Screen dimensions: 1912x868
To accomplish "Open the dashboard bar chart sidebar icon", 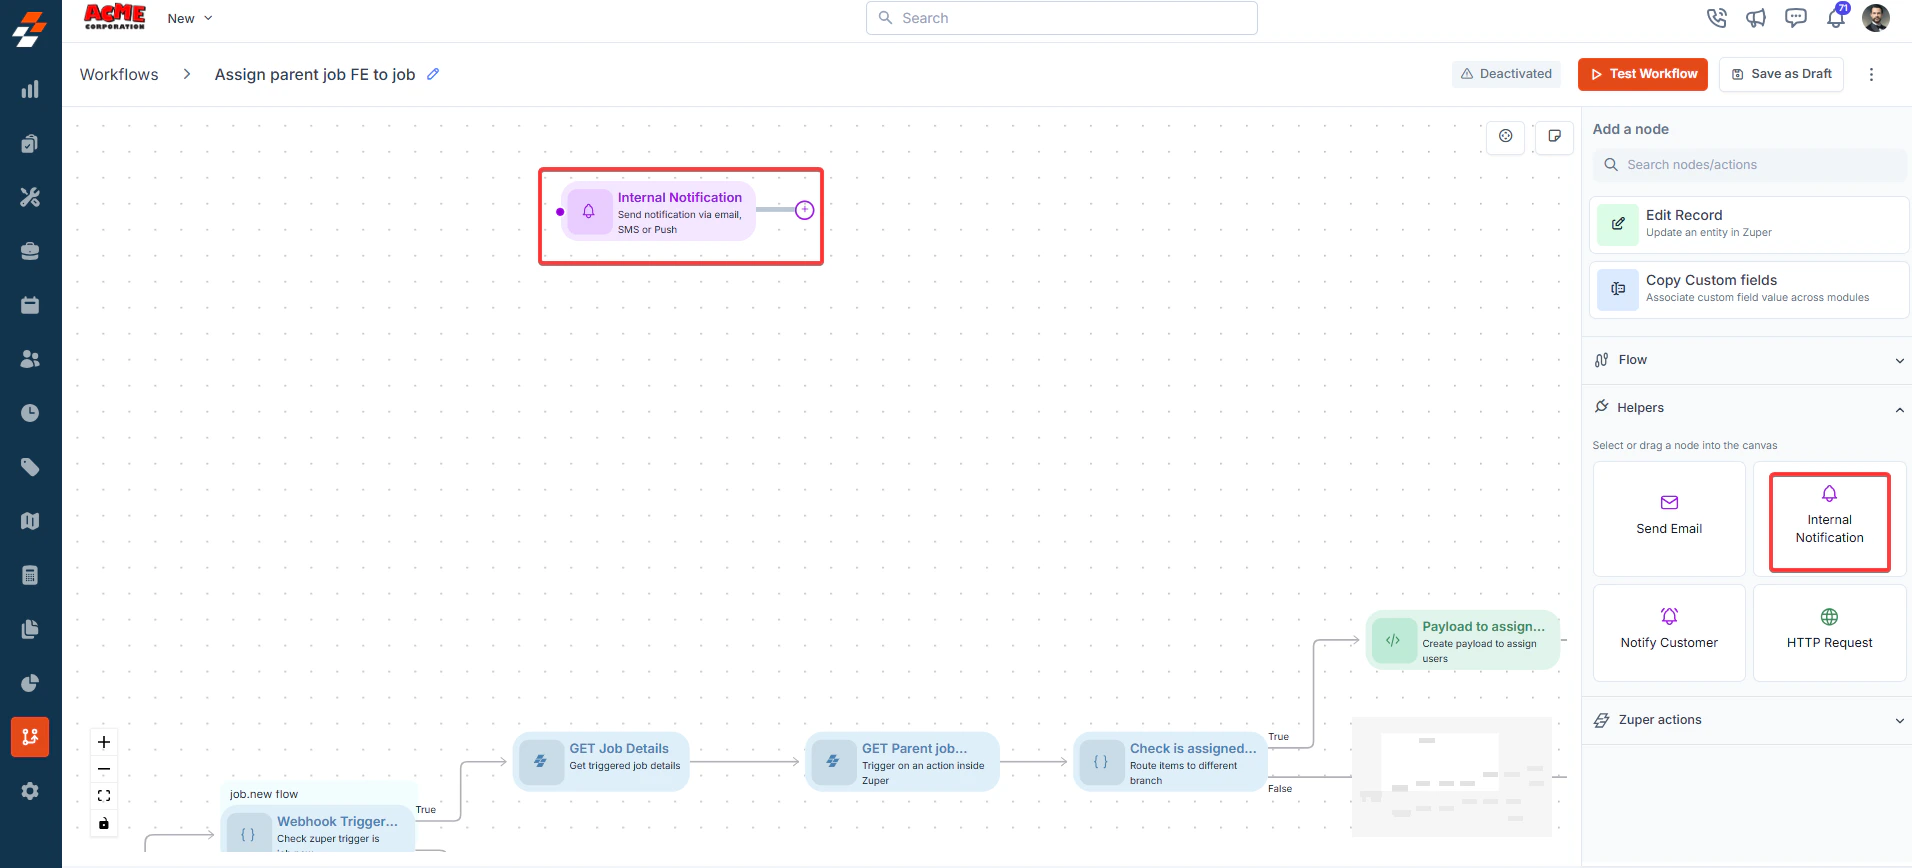I will pyautogui.click(x=30, y=90).
